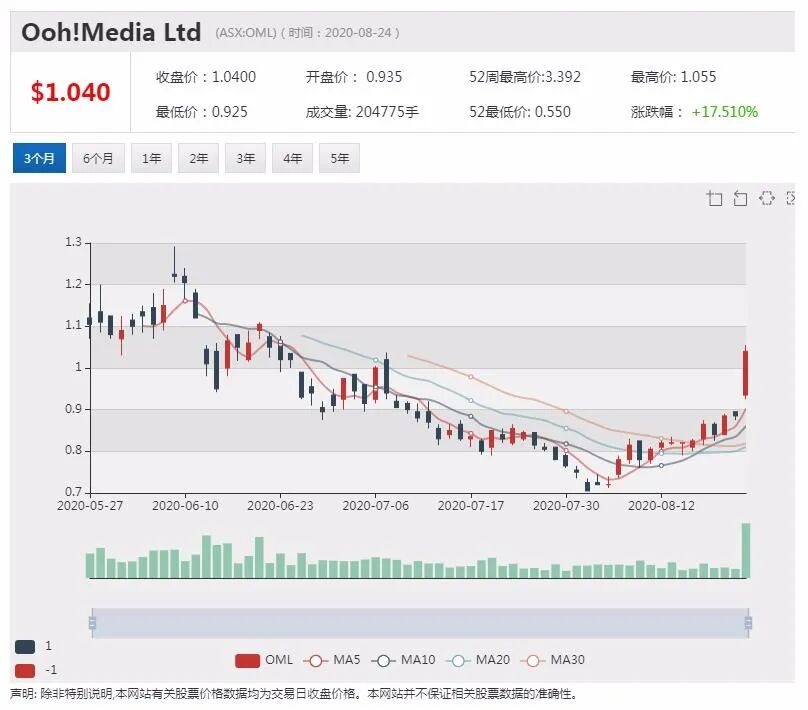Click the 52周最高价:3.392 value
This screenshot has width=808, height=710.
pos(525,77)
